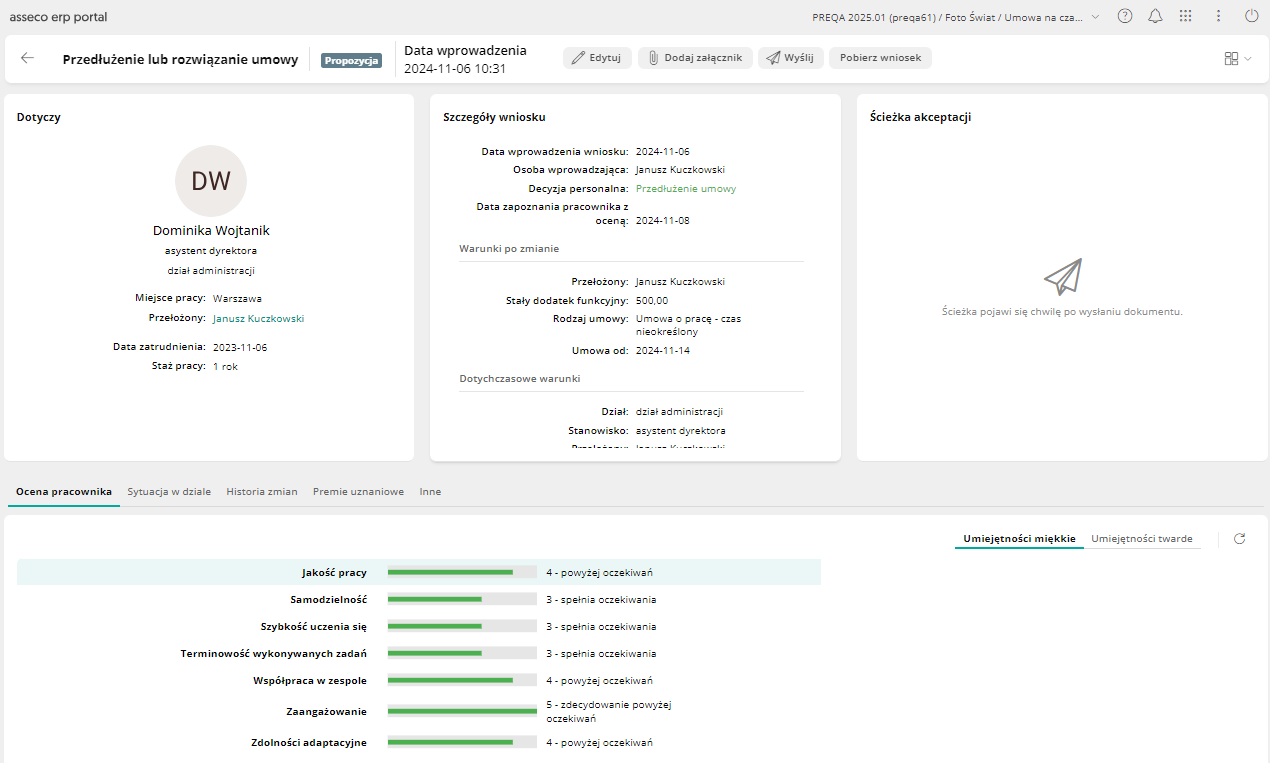Click the Zaangażowanie rating bar

(462, 712)
